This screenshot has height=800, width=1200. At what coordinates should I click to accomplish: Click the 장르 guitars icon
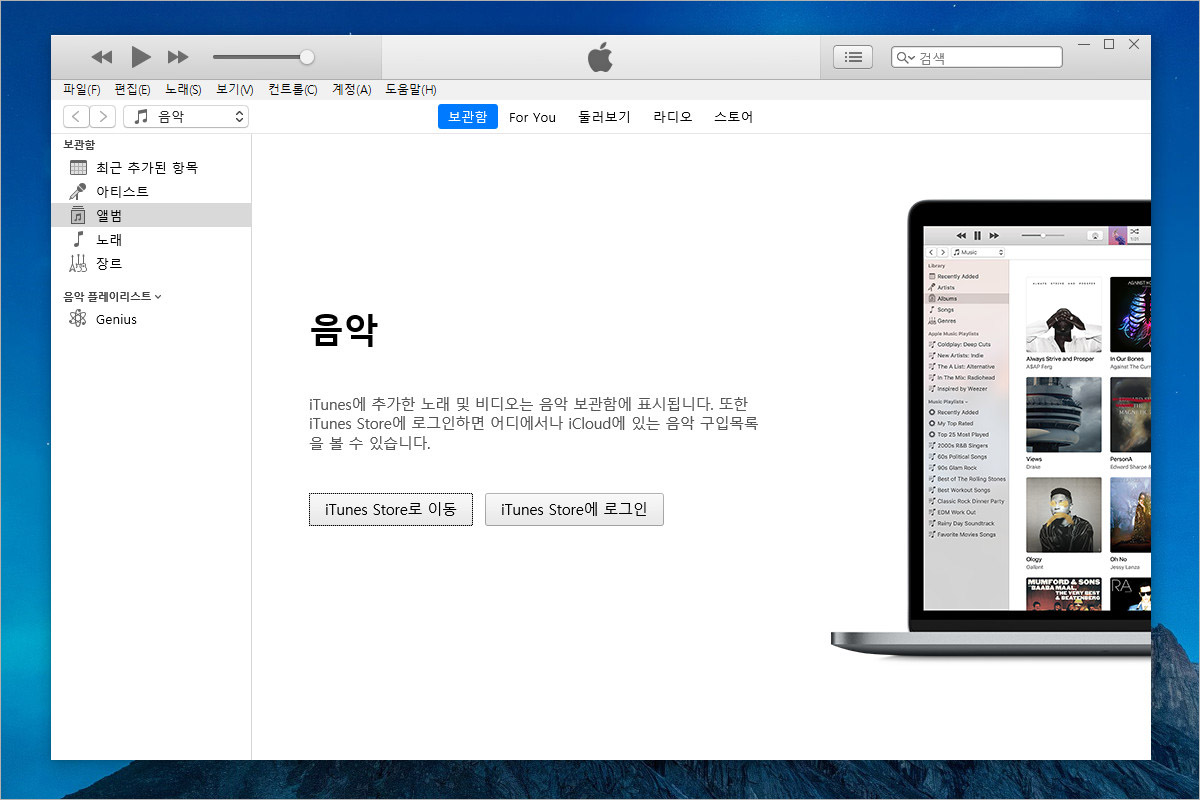click(x=78, y=263)
